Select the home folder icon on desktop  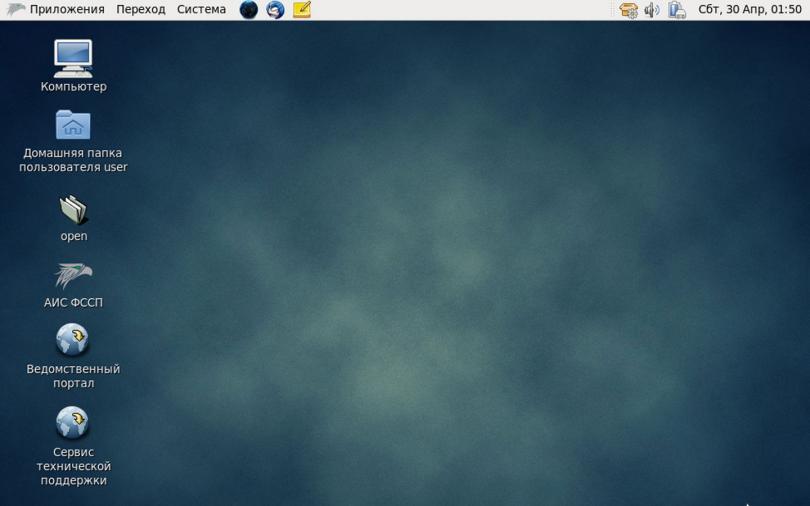click(x=73, y=125)
